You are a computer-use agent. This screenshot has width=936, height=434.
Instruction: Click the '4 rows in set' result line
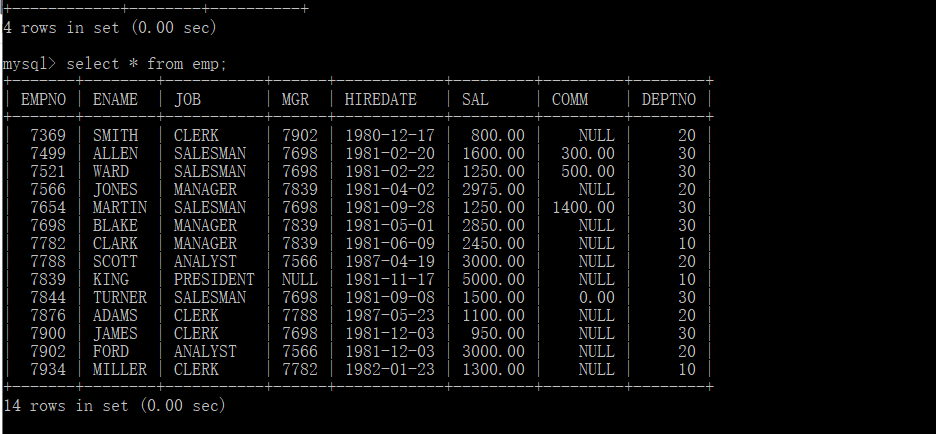110,27
